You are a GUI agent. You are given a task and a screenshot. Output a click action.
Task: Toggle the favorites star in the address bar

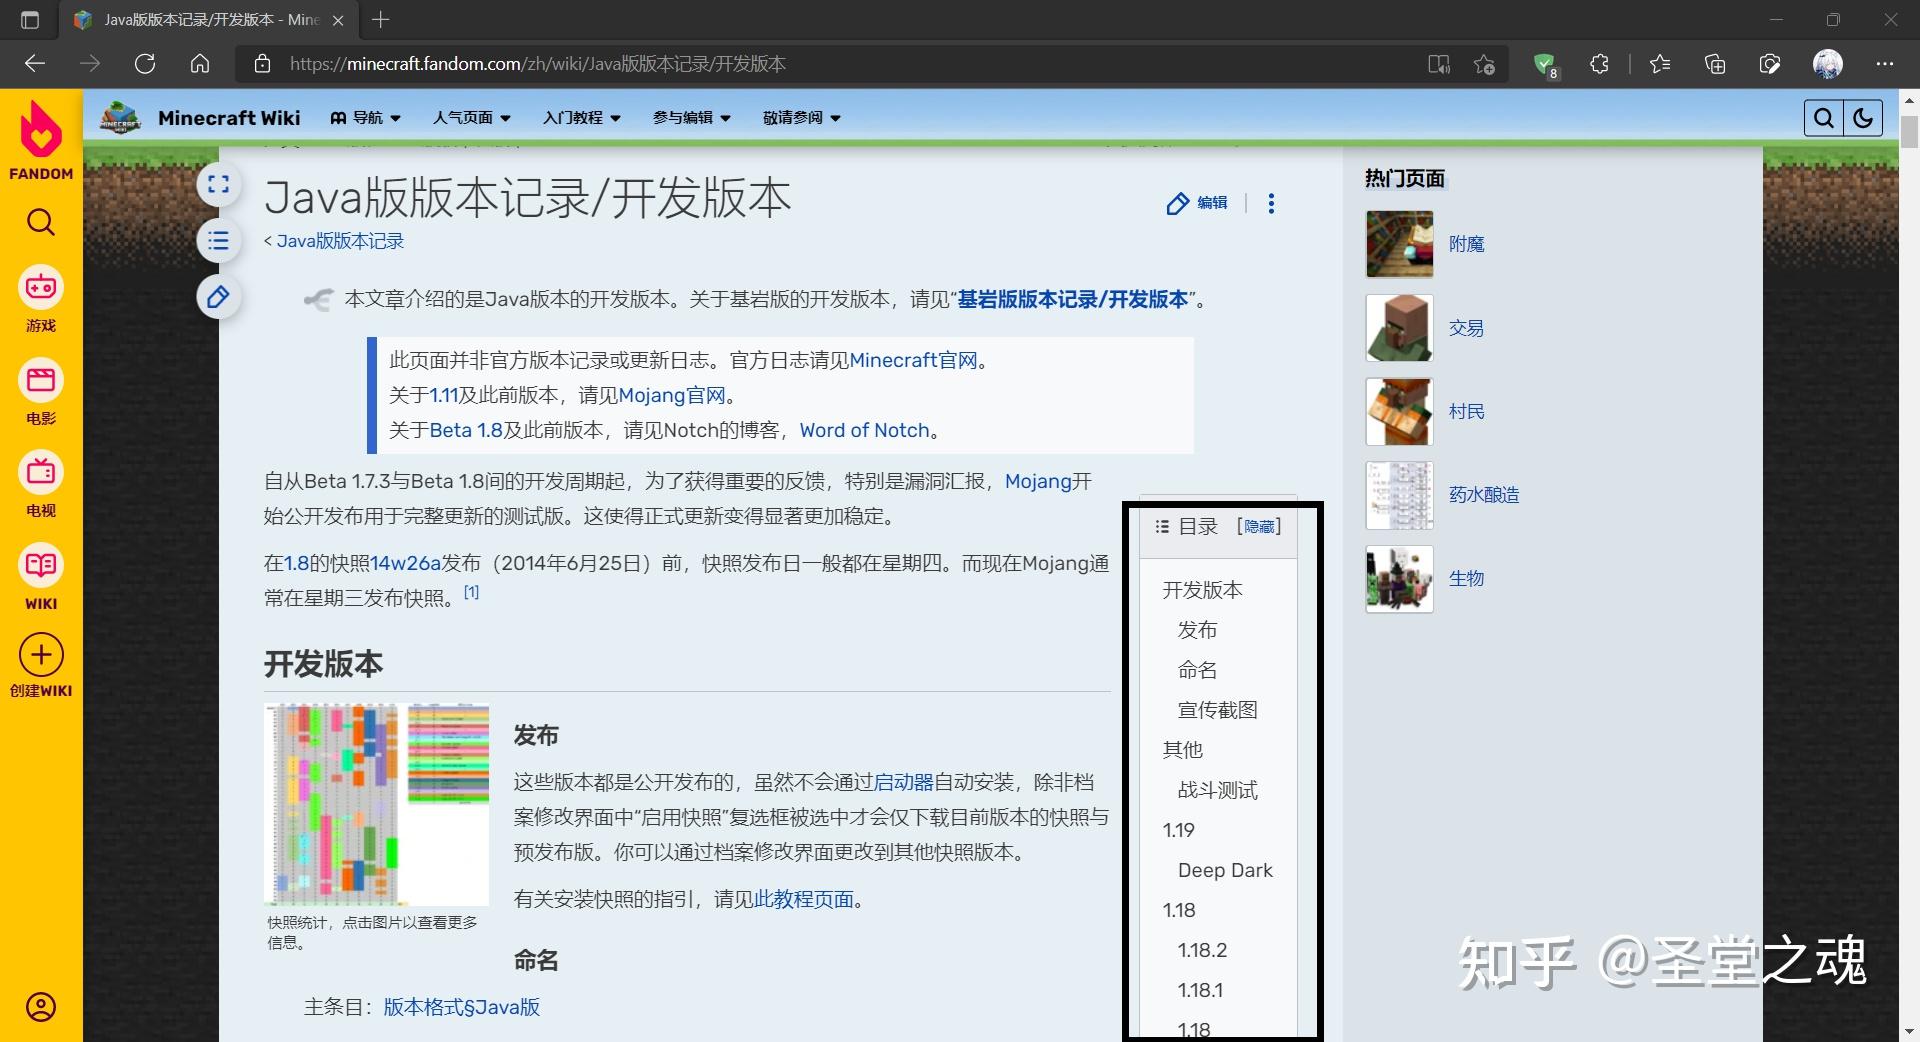point(1484,63)
